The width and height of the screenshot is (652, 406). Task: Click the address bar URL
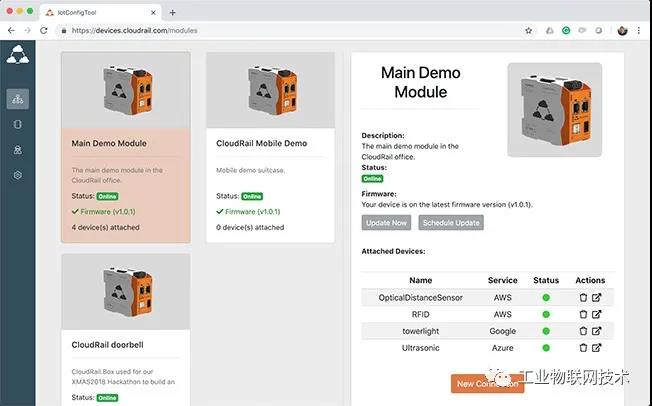[134, 30]
